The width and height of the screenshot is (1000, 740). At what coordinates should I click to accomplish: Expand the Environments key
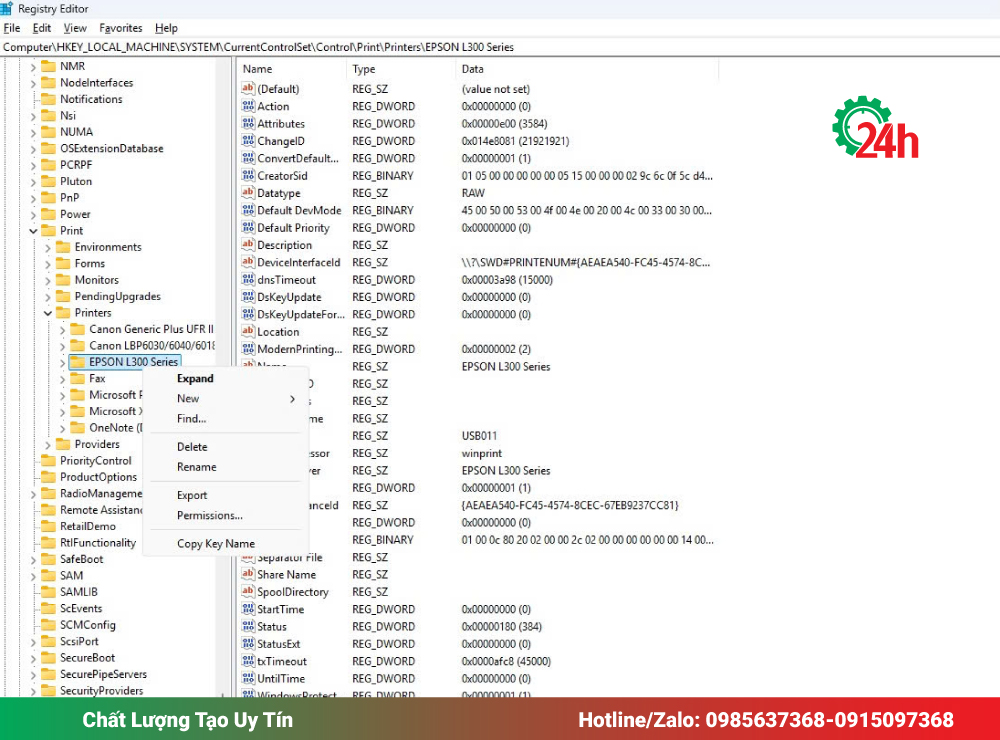(48, 248)
